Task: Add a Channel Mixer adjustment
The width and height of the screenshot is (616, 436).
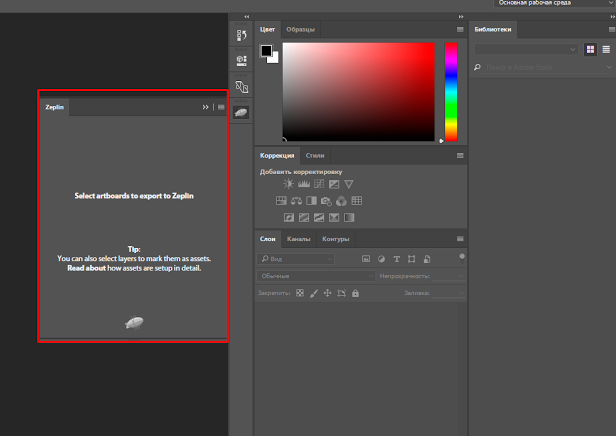Action: click(x=341, y=201)
